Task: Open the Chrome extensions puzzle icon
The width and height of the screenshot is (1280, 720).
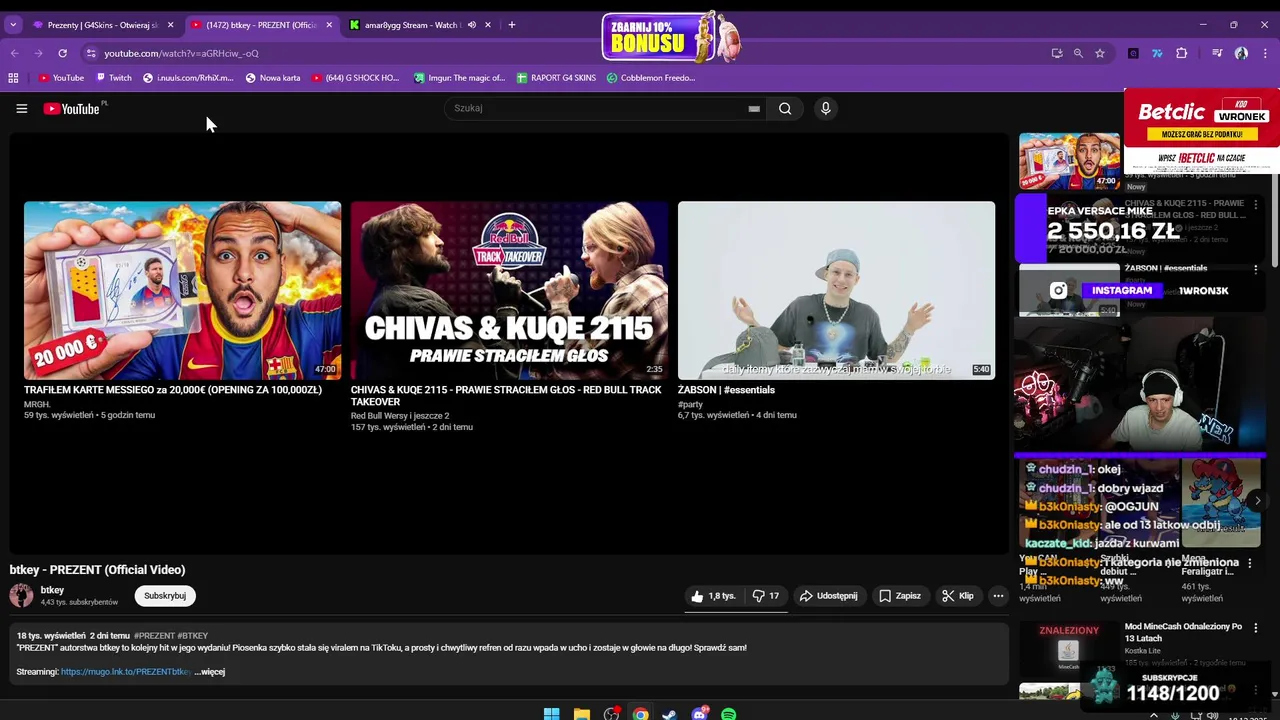Action: (1181, 53)
